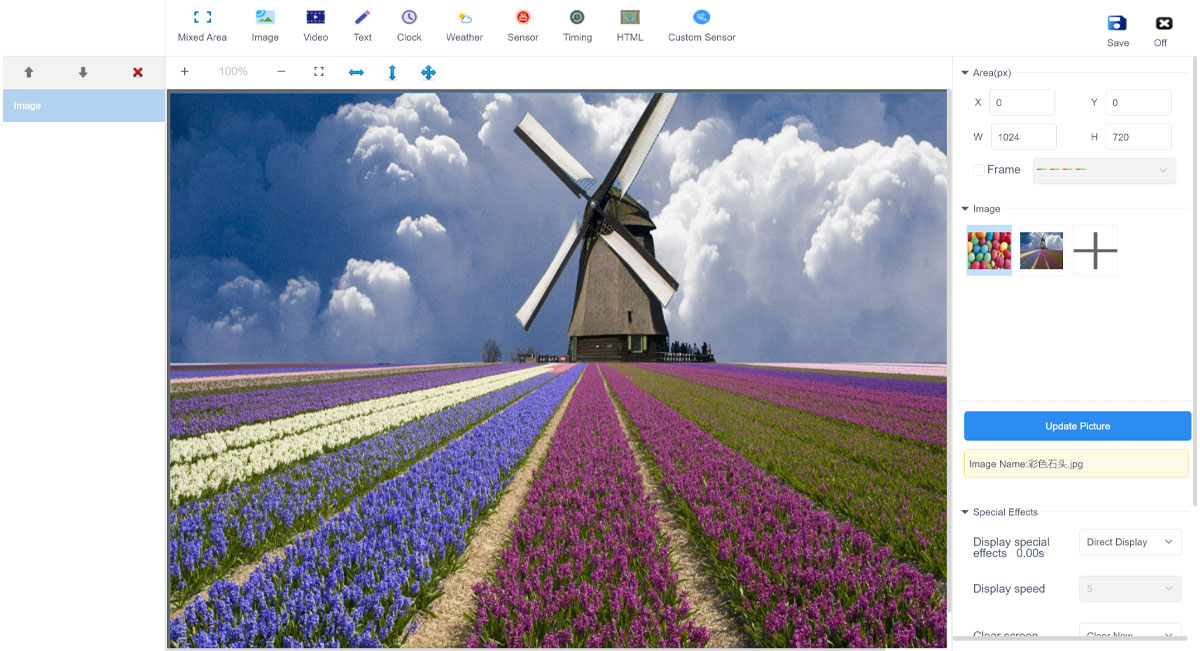
Task: Insert a Video area
Action: pyautogui.click(x=315, y=26)
